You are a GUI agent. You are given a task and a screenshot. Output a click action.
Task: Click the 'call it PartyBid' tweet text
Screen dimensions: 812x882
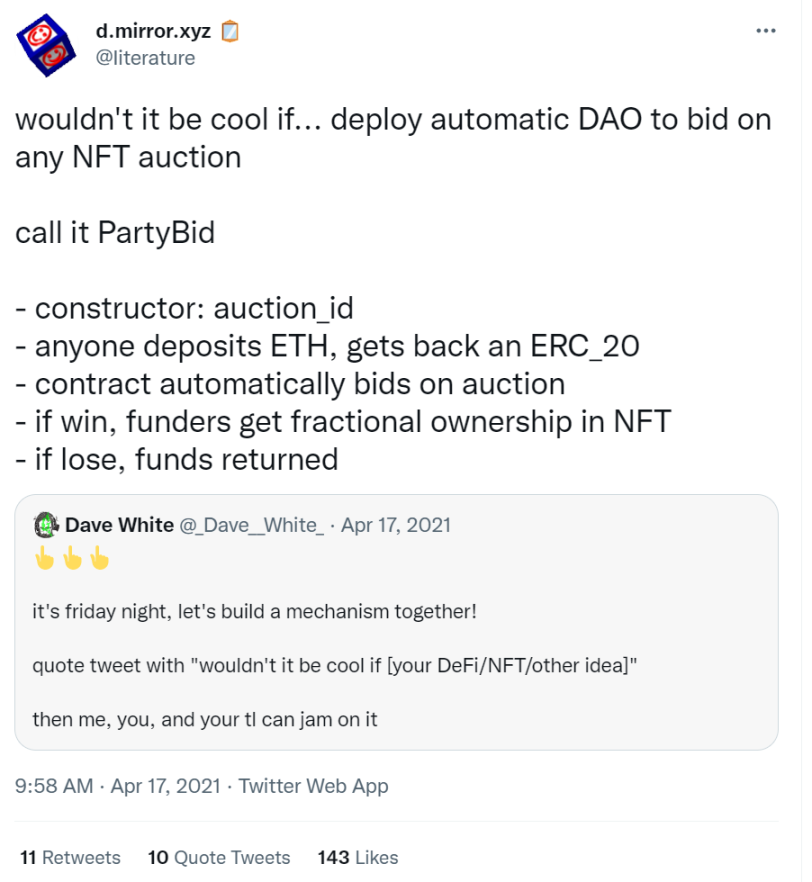115,232
